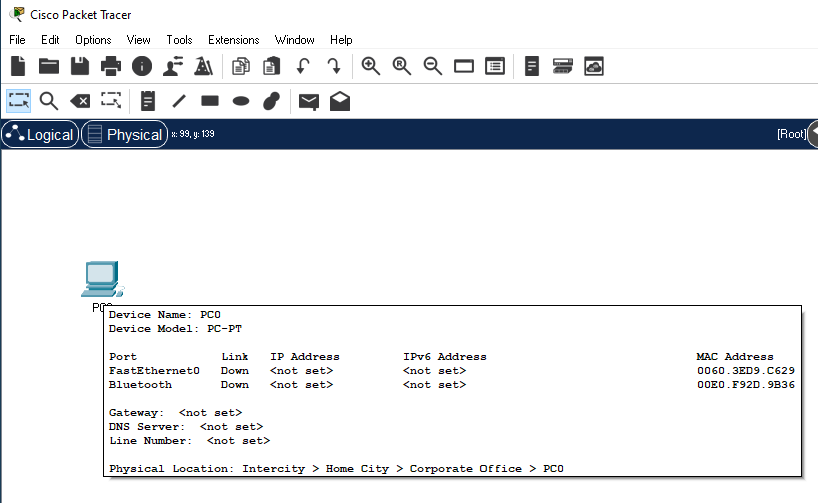Open the Options menu
Viewport: 818px width, 503px height.
[93, 40]
